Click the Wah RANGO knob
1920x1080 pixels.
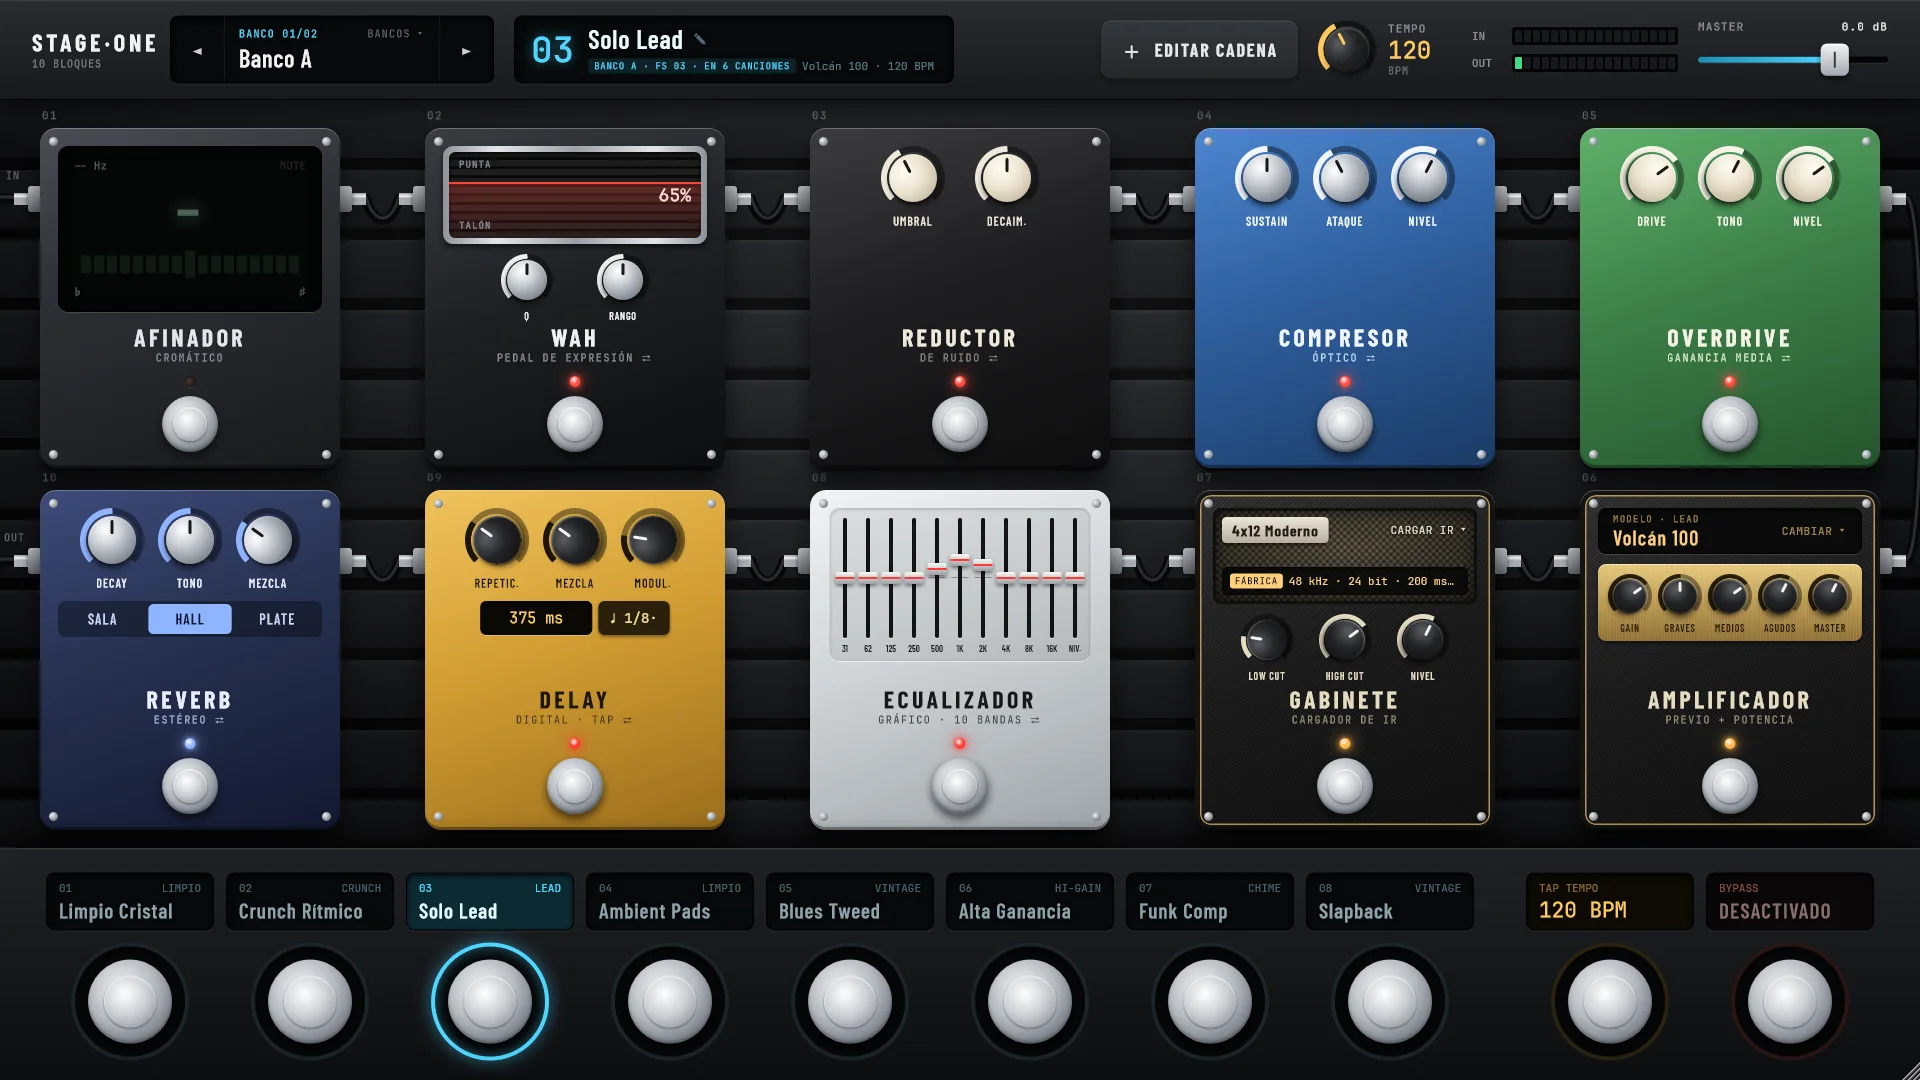(622, 280)
